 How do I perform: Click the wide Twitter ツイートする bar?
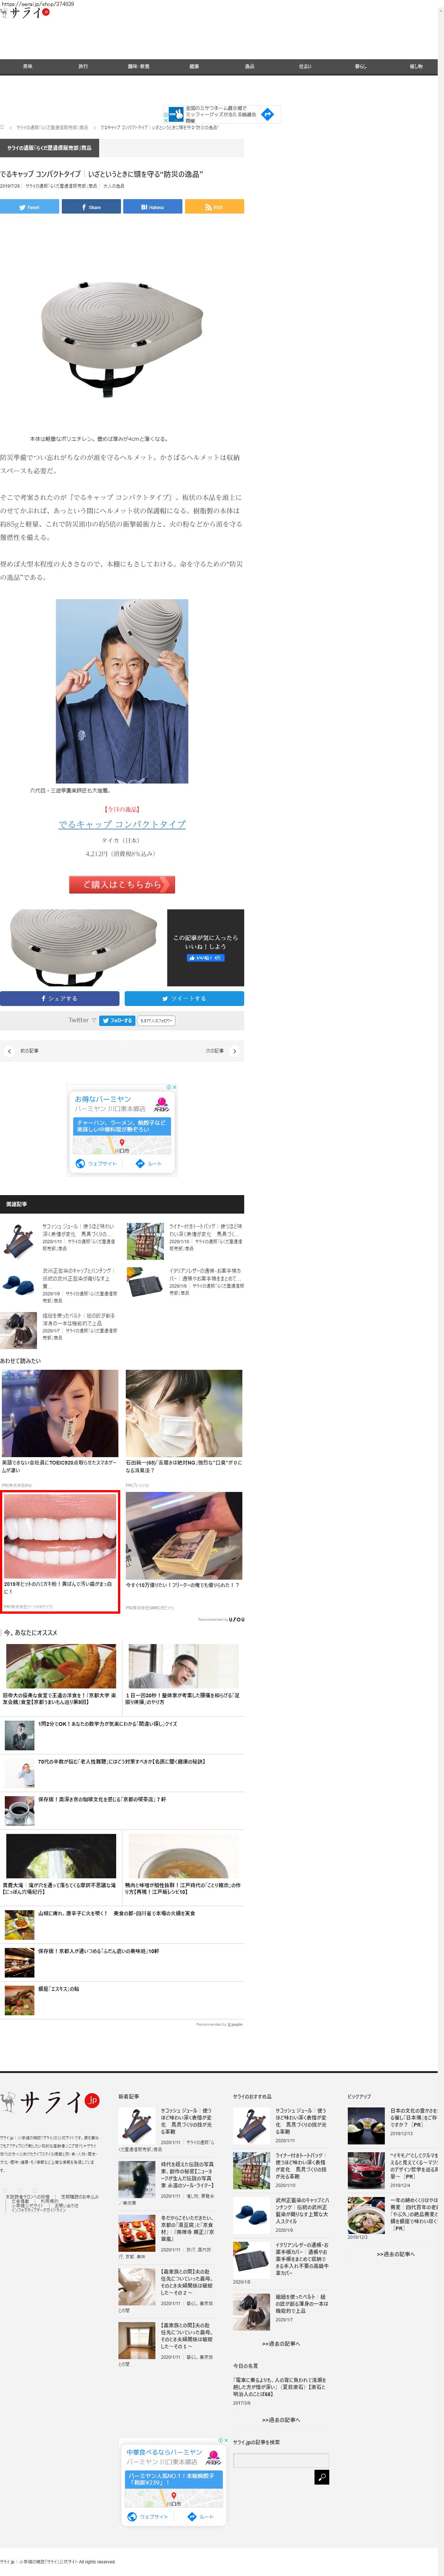[x=184, y=998]
